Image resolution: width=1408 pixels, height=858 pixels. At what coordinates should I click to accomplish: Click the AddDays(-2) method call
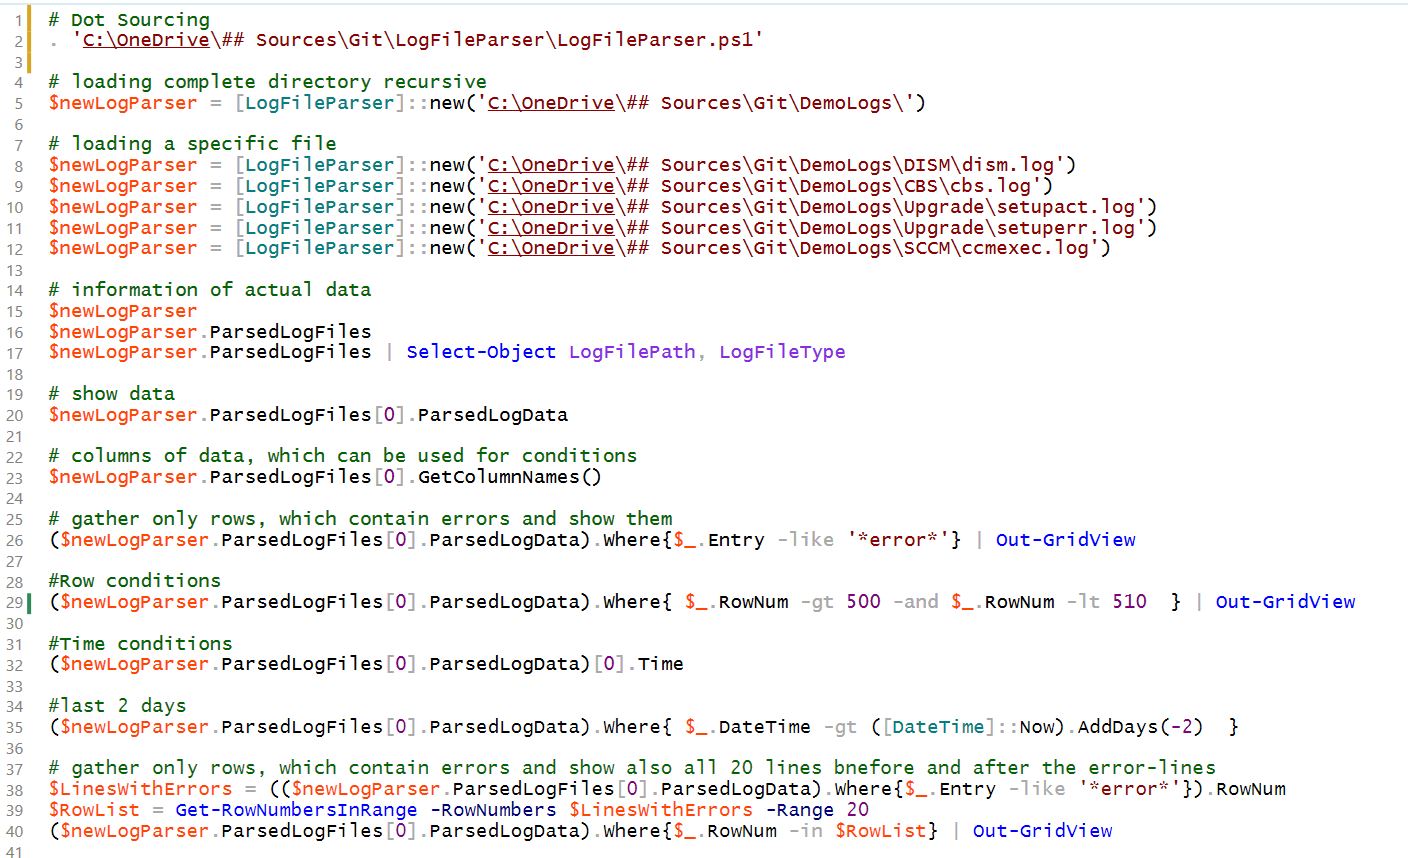tap(1140, 727)
